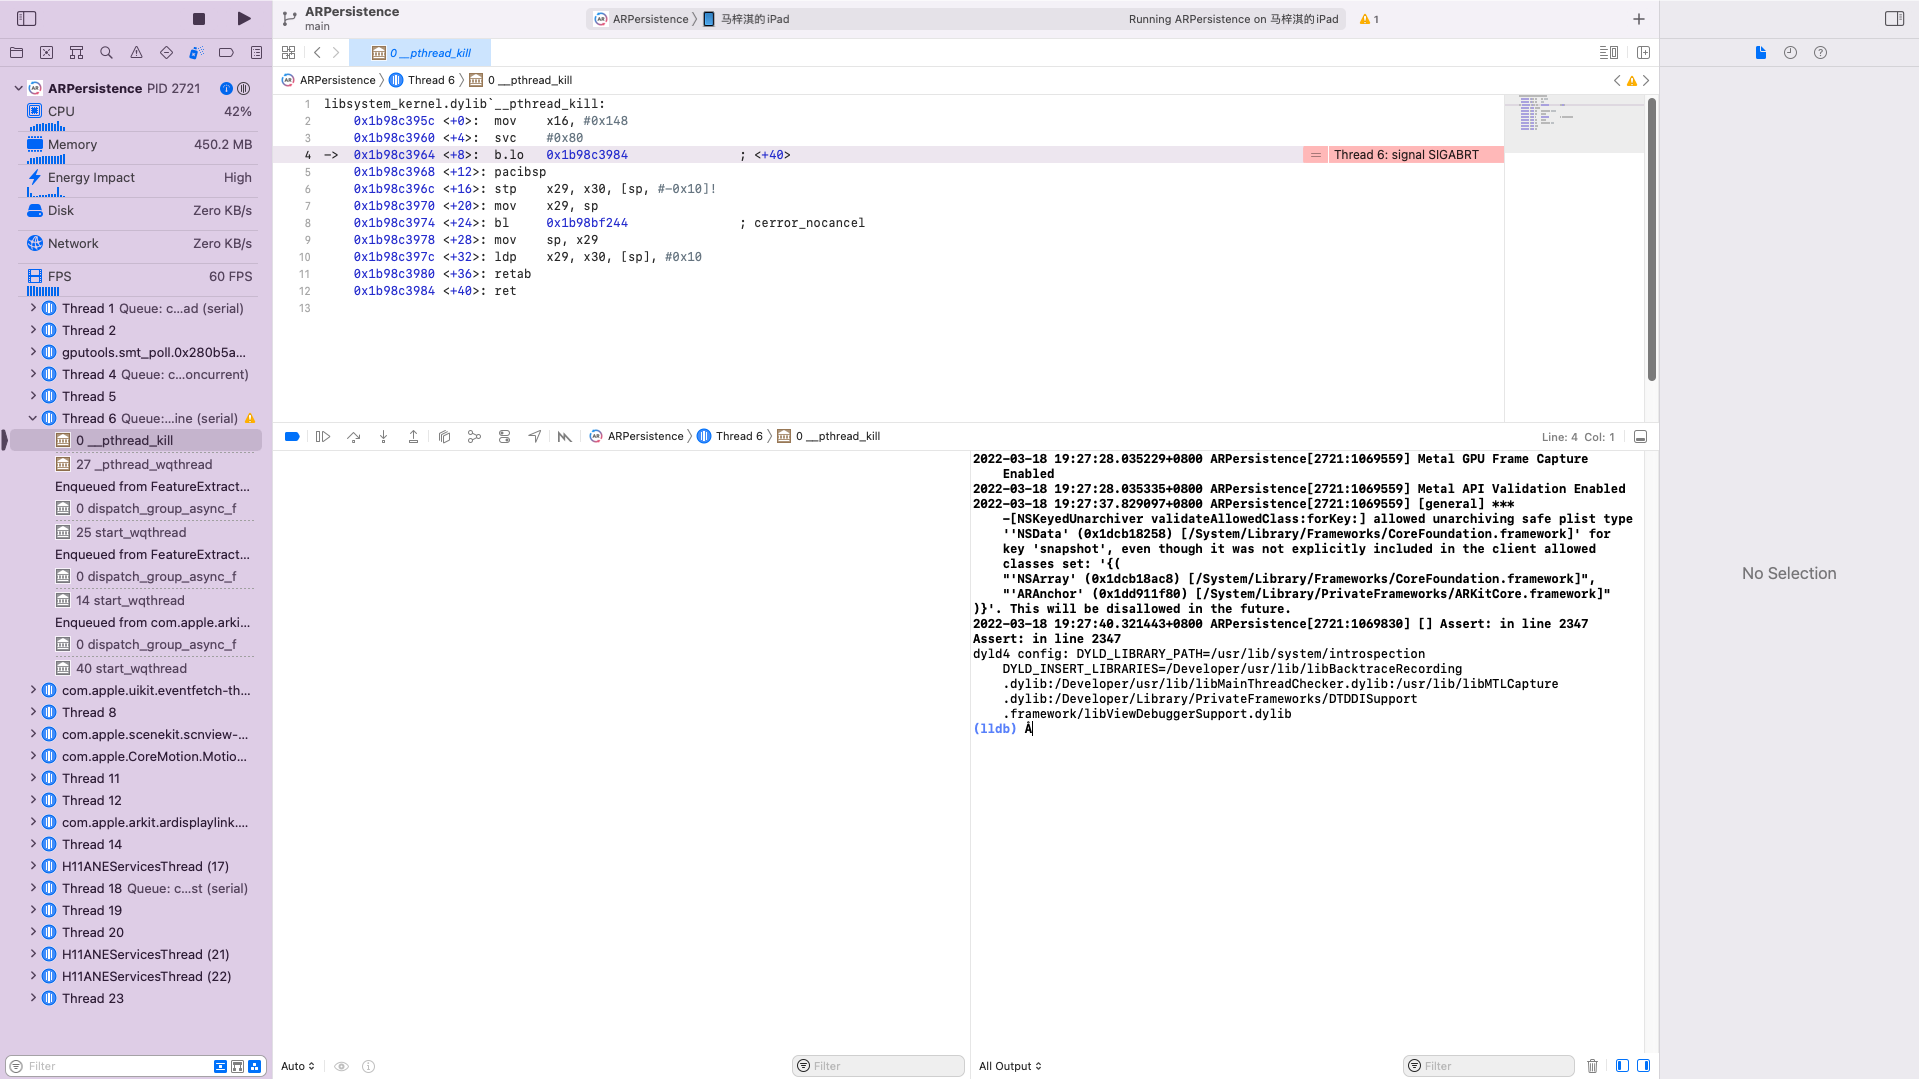
Task: Collapse Thread 6 disclosure triangle
Action: (33, 419)
